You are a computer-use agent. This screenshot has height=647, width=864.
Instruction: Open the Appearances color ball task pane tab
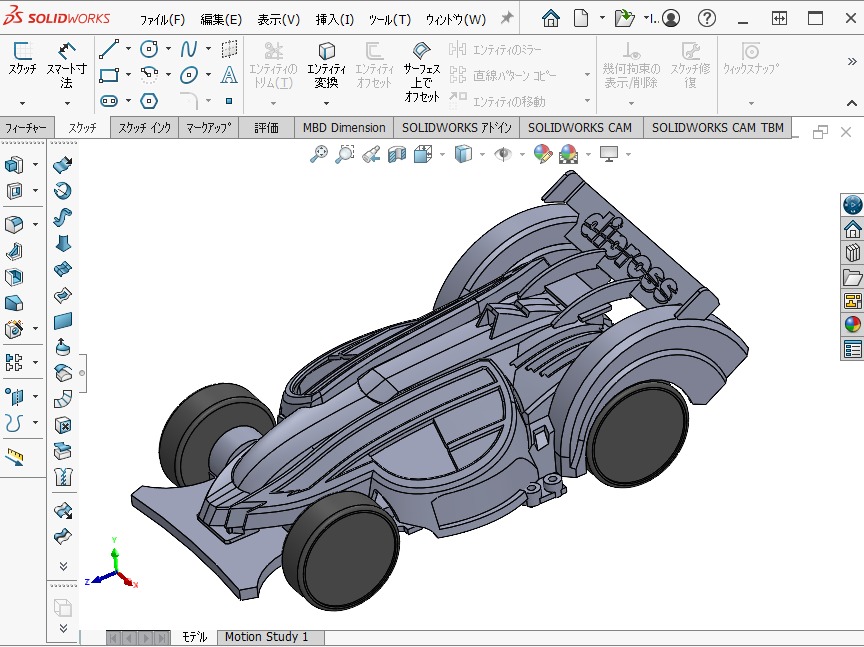tap(852, 325)
